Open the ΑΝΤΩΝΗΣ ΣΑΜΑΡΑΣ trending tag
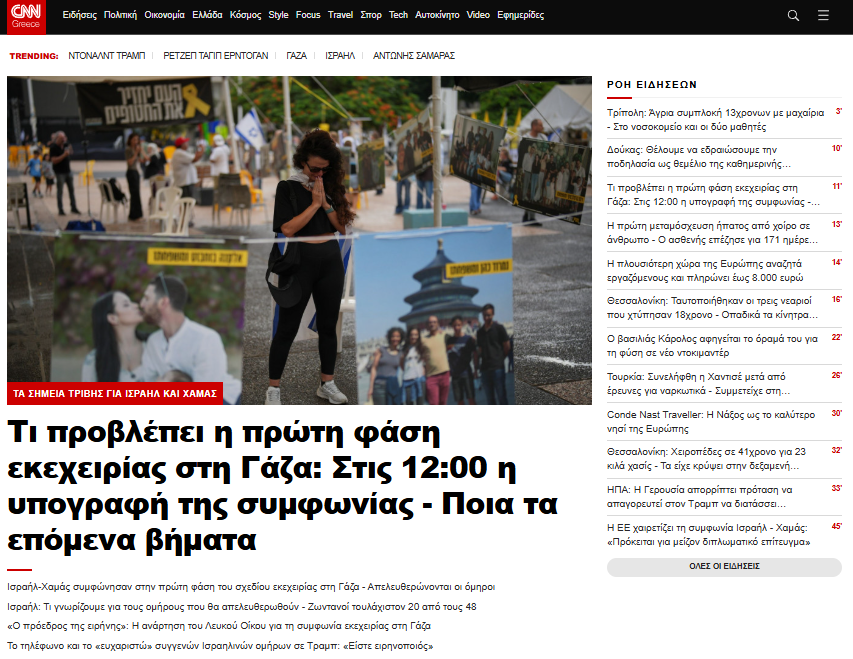 (413, 56)
